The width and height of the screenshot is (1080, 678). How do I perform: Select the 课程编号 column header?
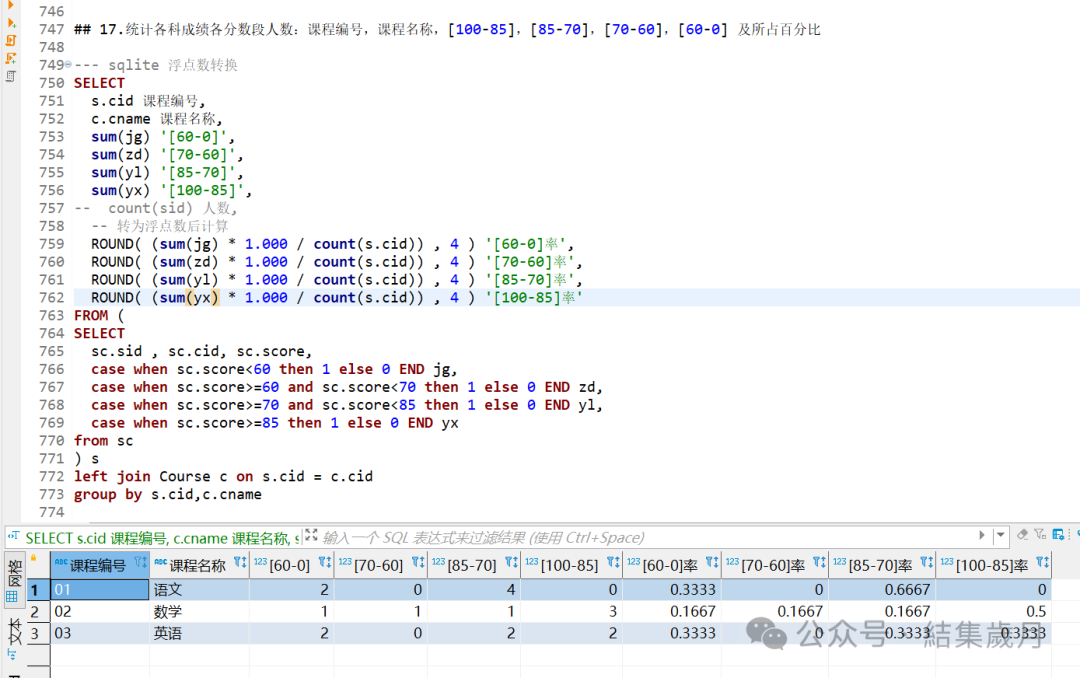(x=98, y=566)
